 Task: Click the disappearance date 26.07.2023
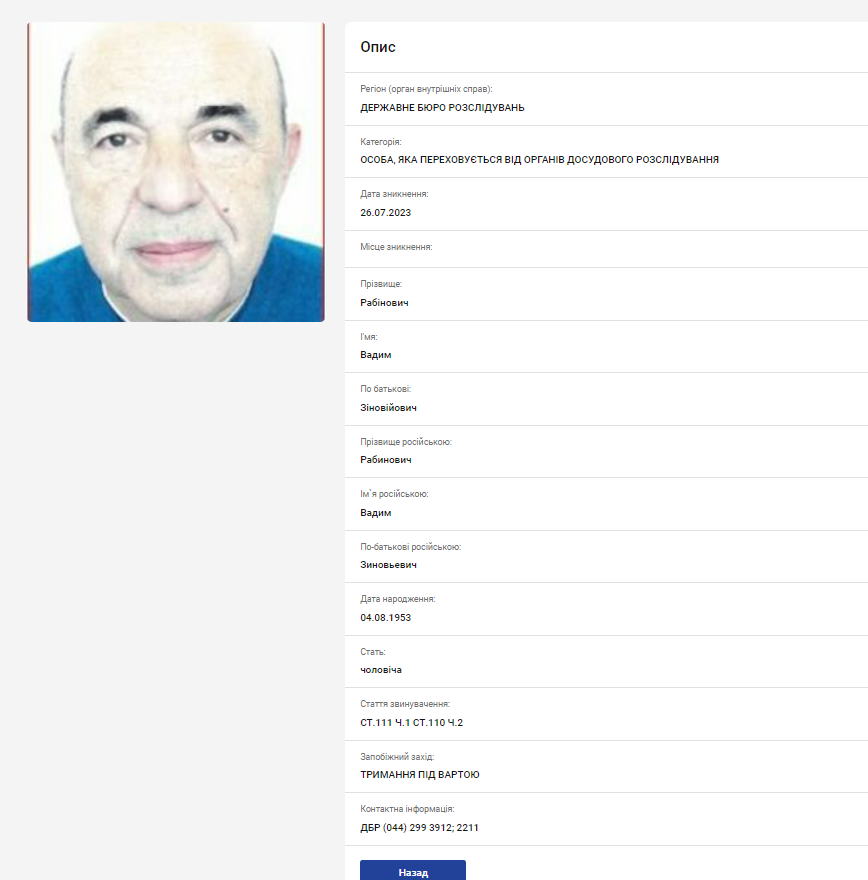tap(386, 212)
